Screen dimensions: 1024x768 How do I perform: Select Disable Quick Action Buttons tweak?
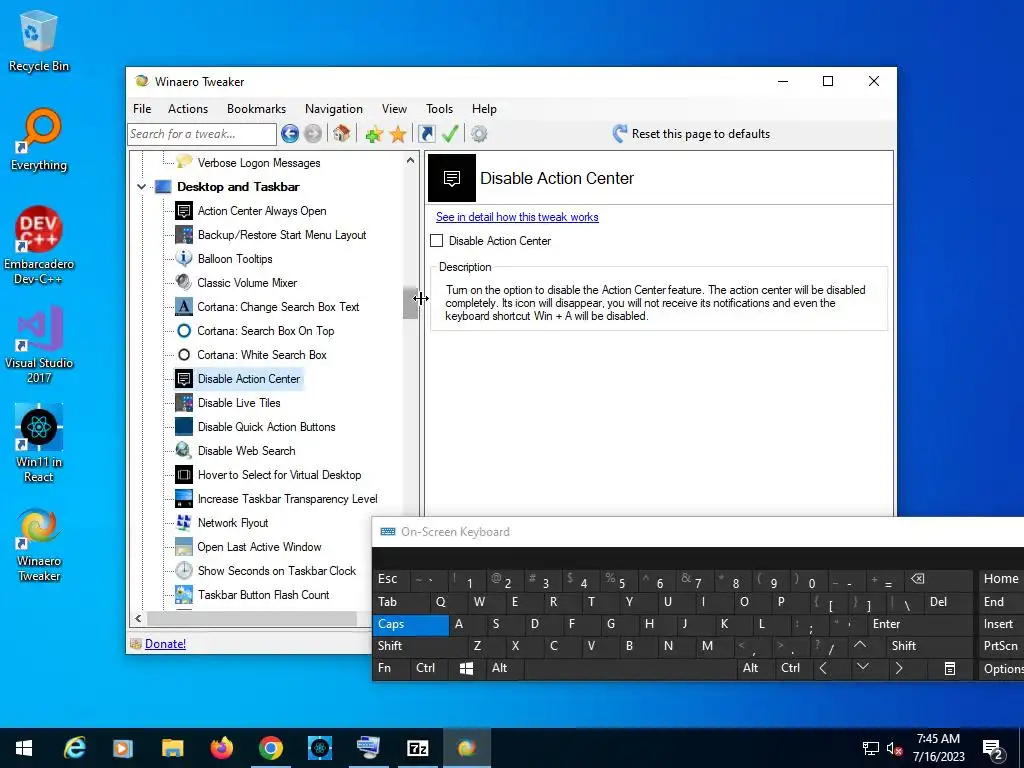pyautogui.click(x=266, y=427)
